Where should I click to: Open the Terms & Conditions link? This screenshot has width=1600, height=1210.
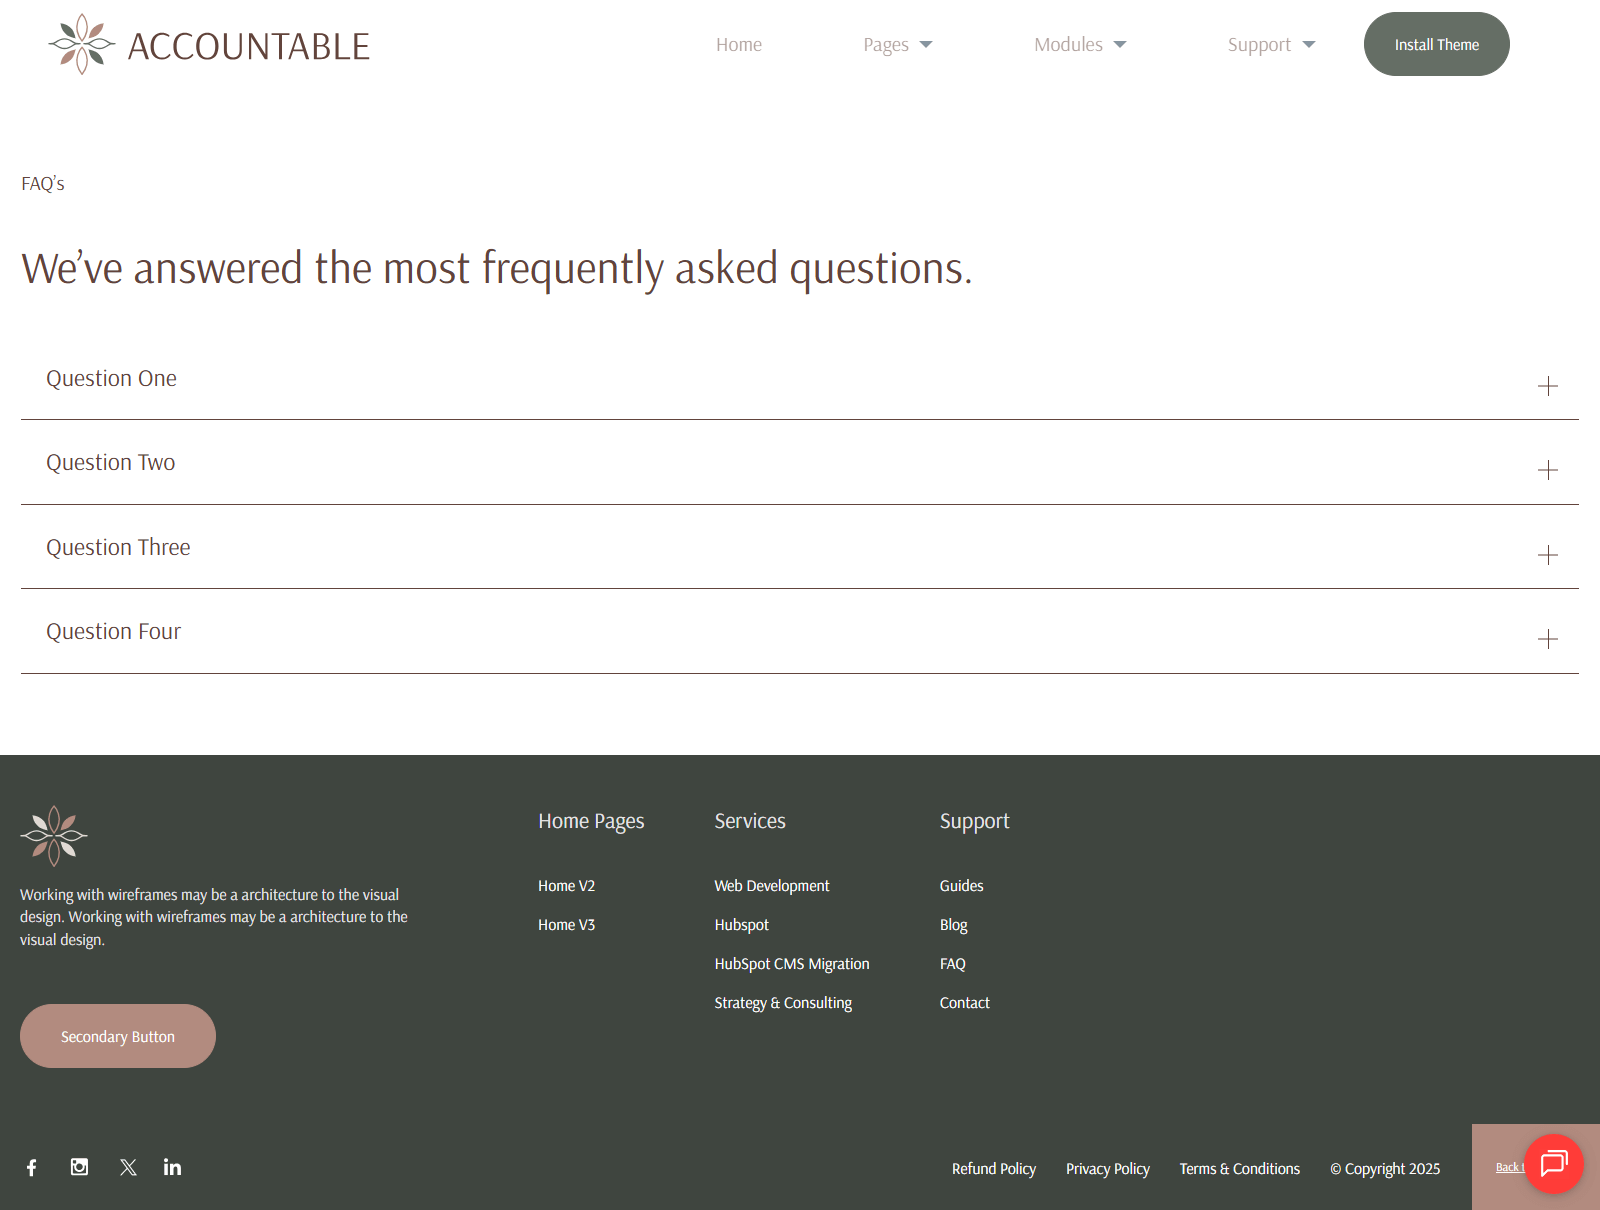tap(1239, 1169)
